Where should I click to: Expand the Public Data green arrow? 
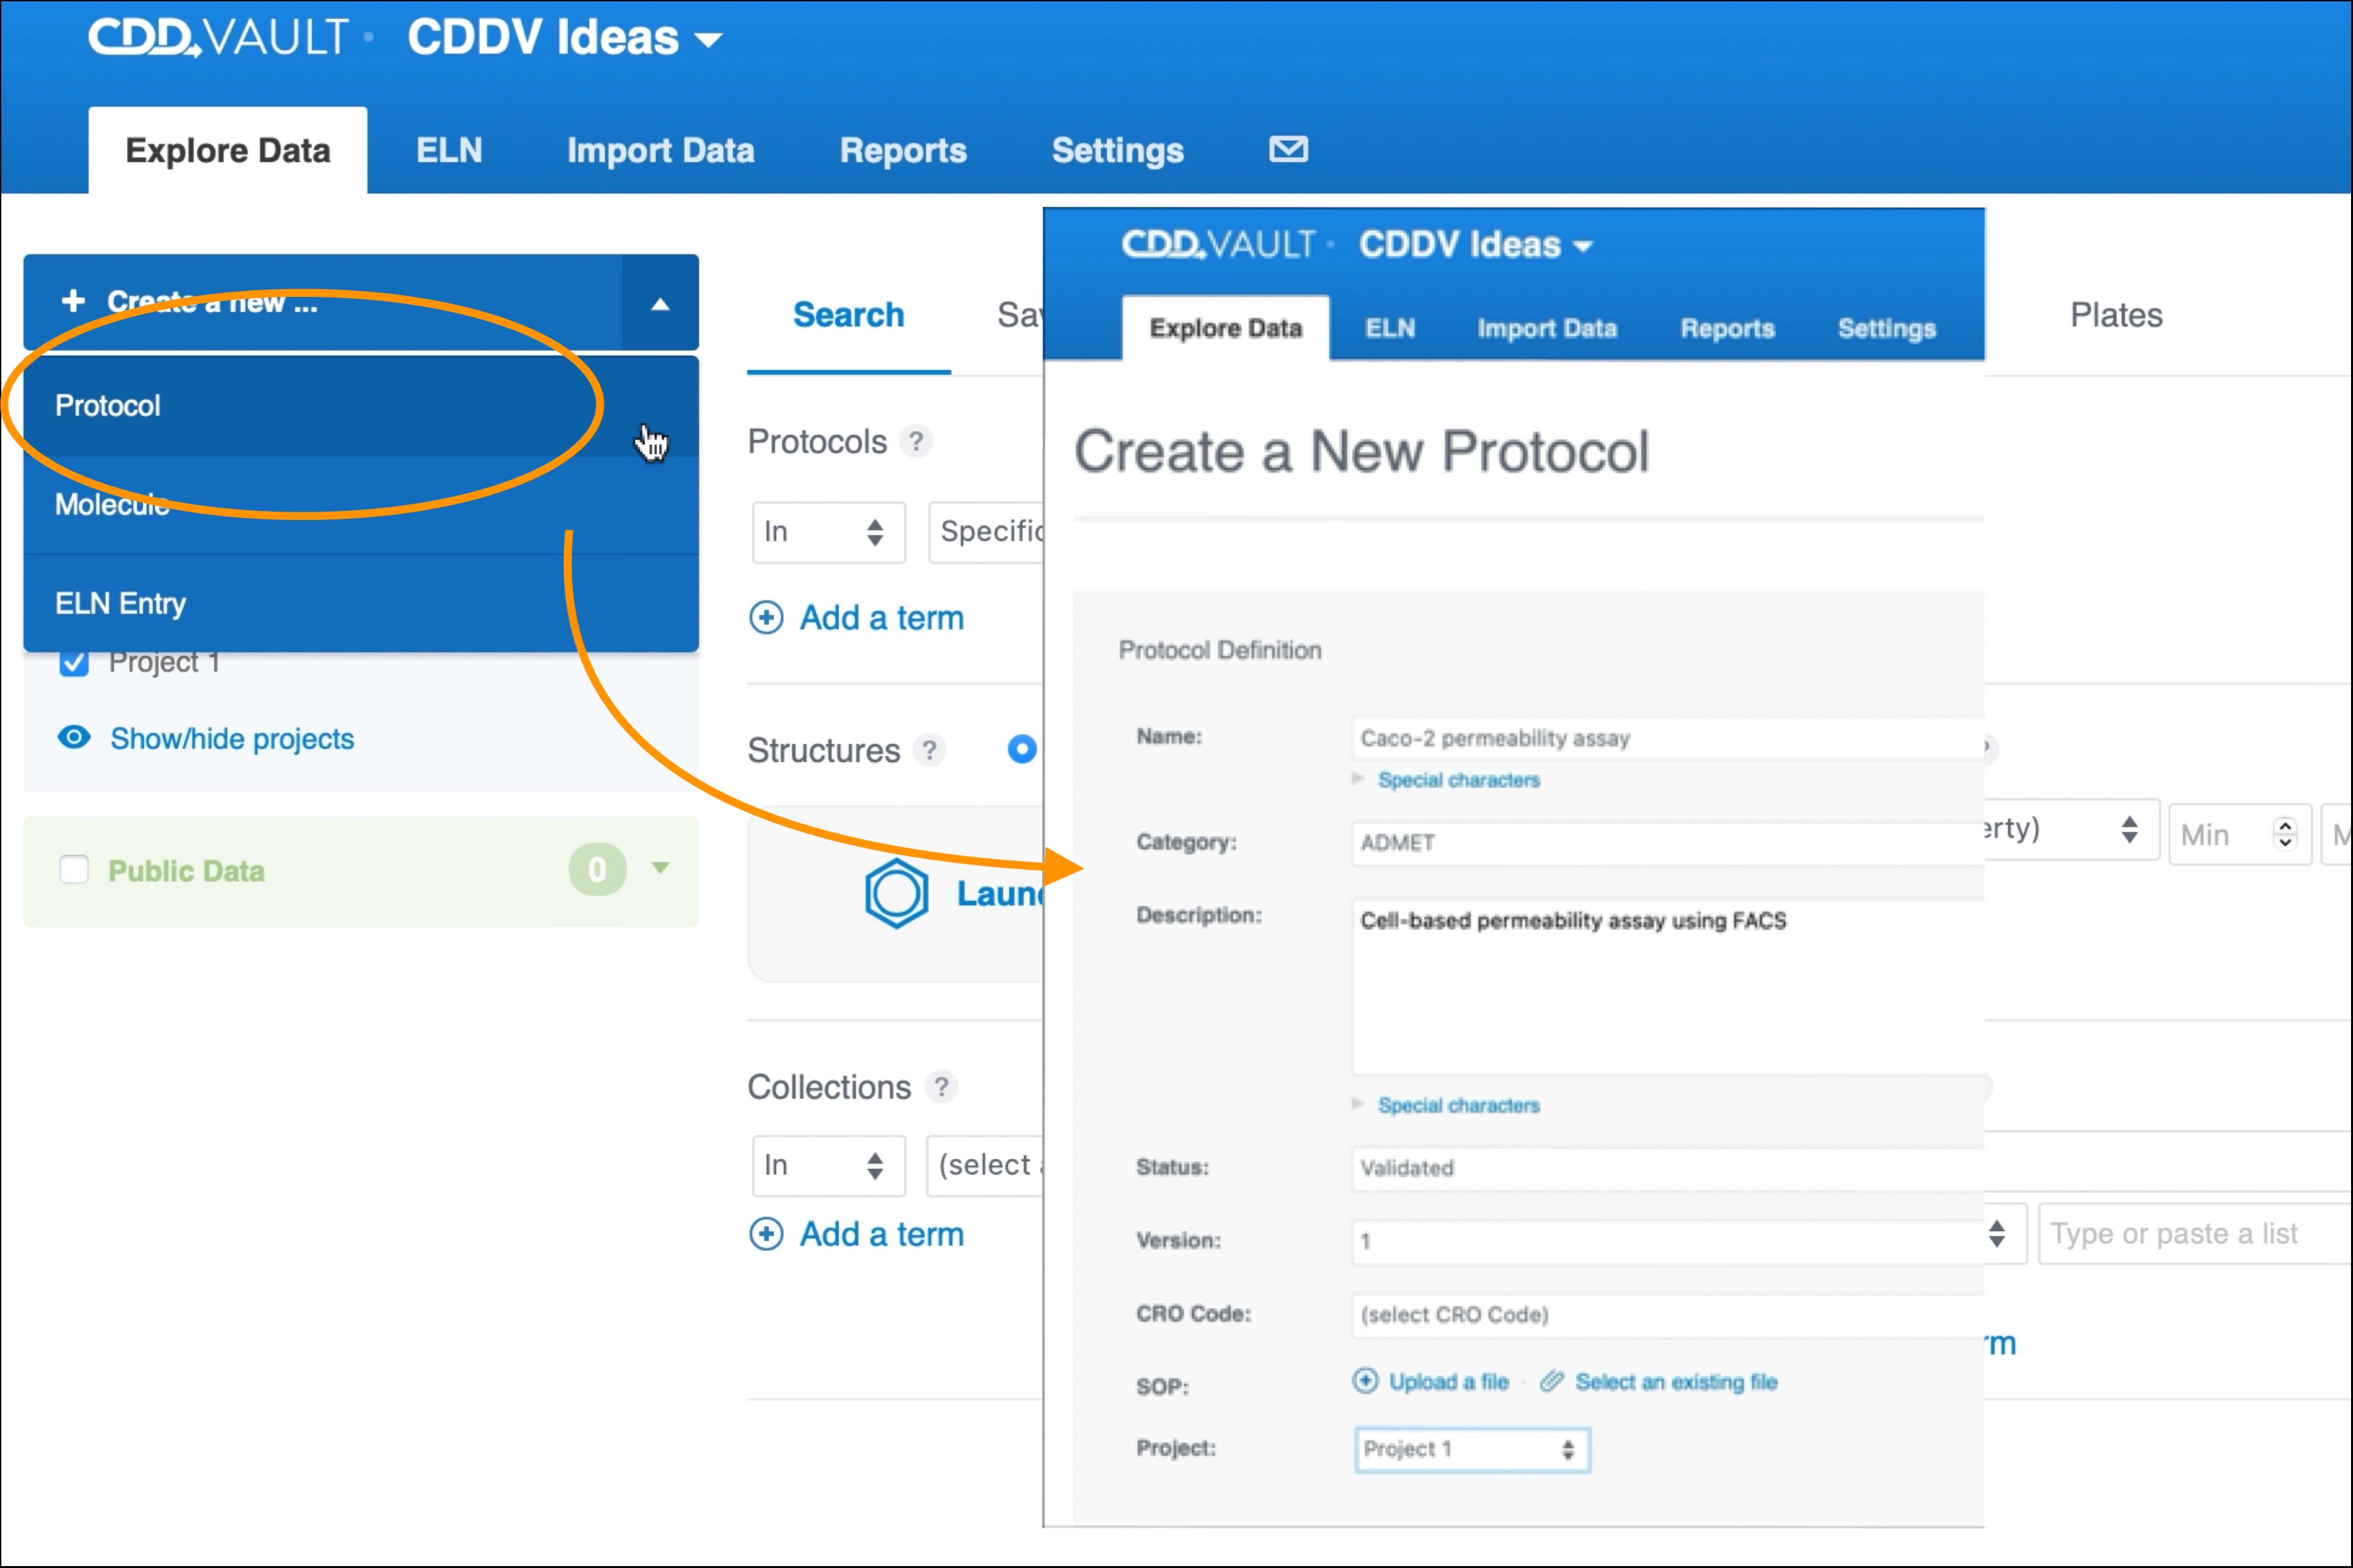tap(660, 868)
